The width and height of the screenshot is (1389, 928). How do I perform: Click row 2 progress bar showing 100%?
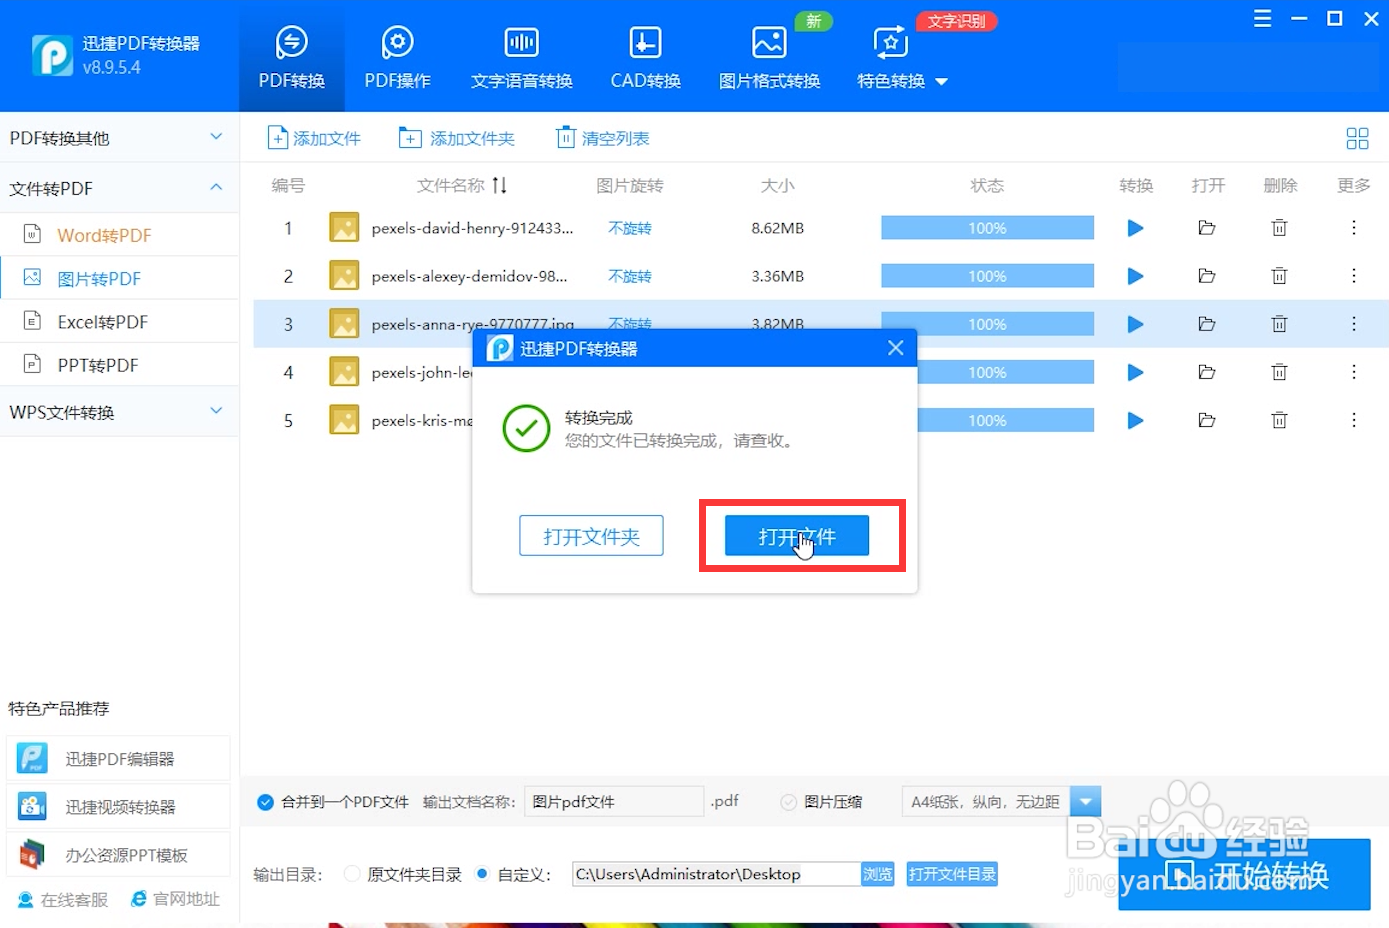(x=987, y=276)
